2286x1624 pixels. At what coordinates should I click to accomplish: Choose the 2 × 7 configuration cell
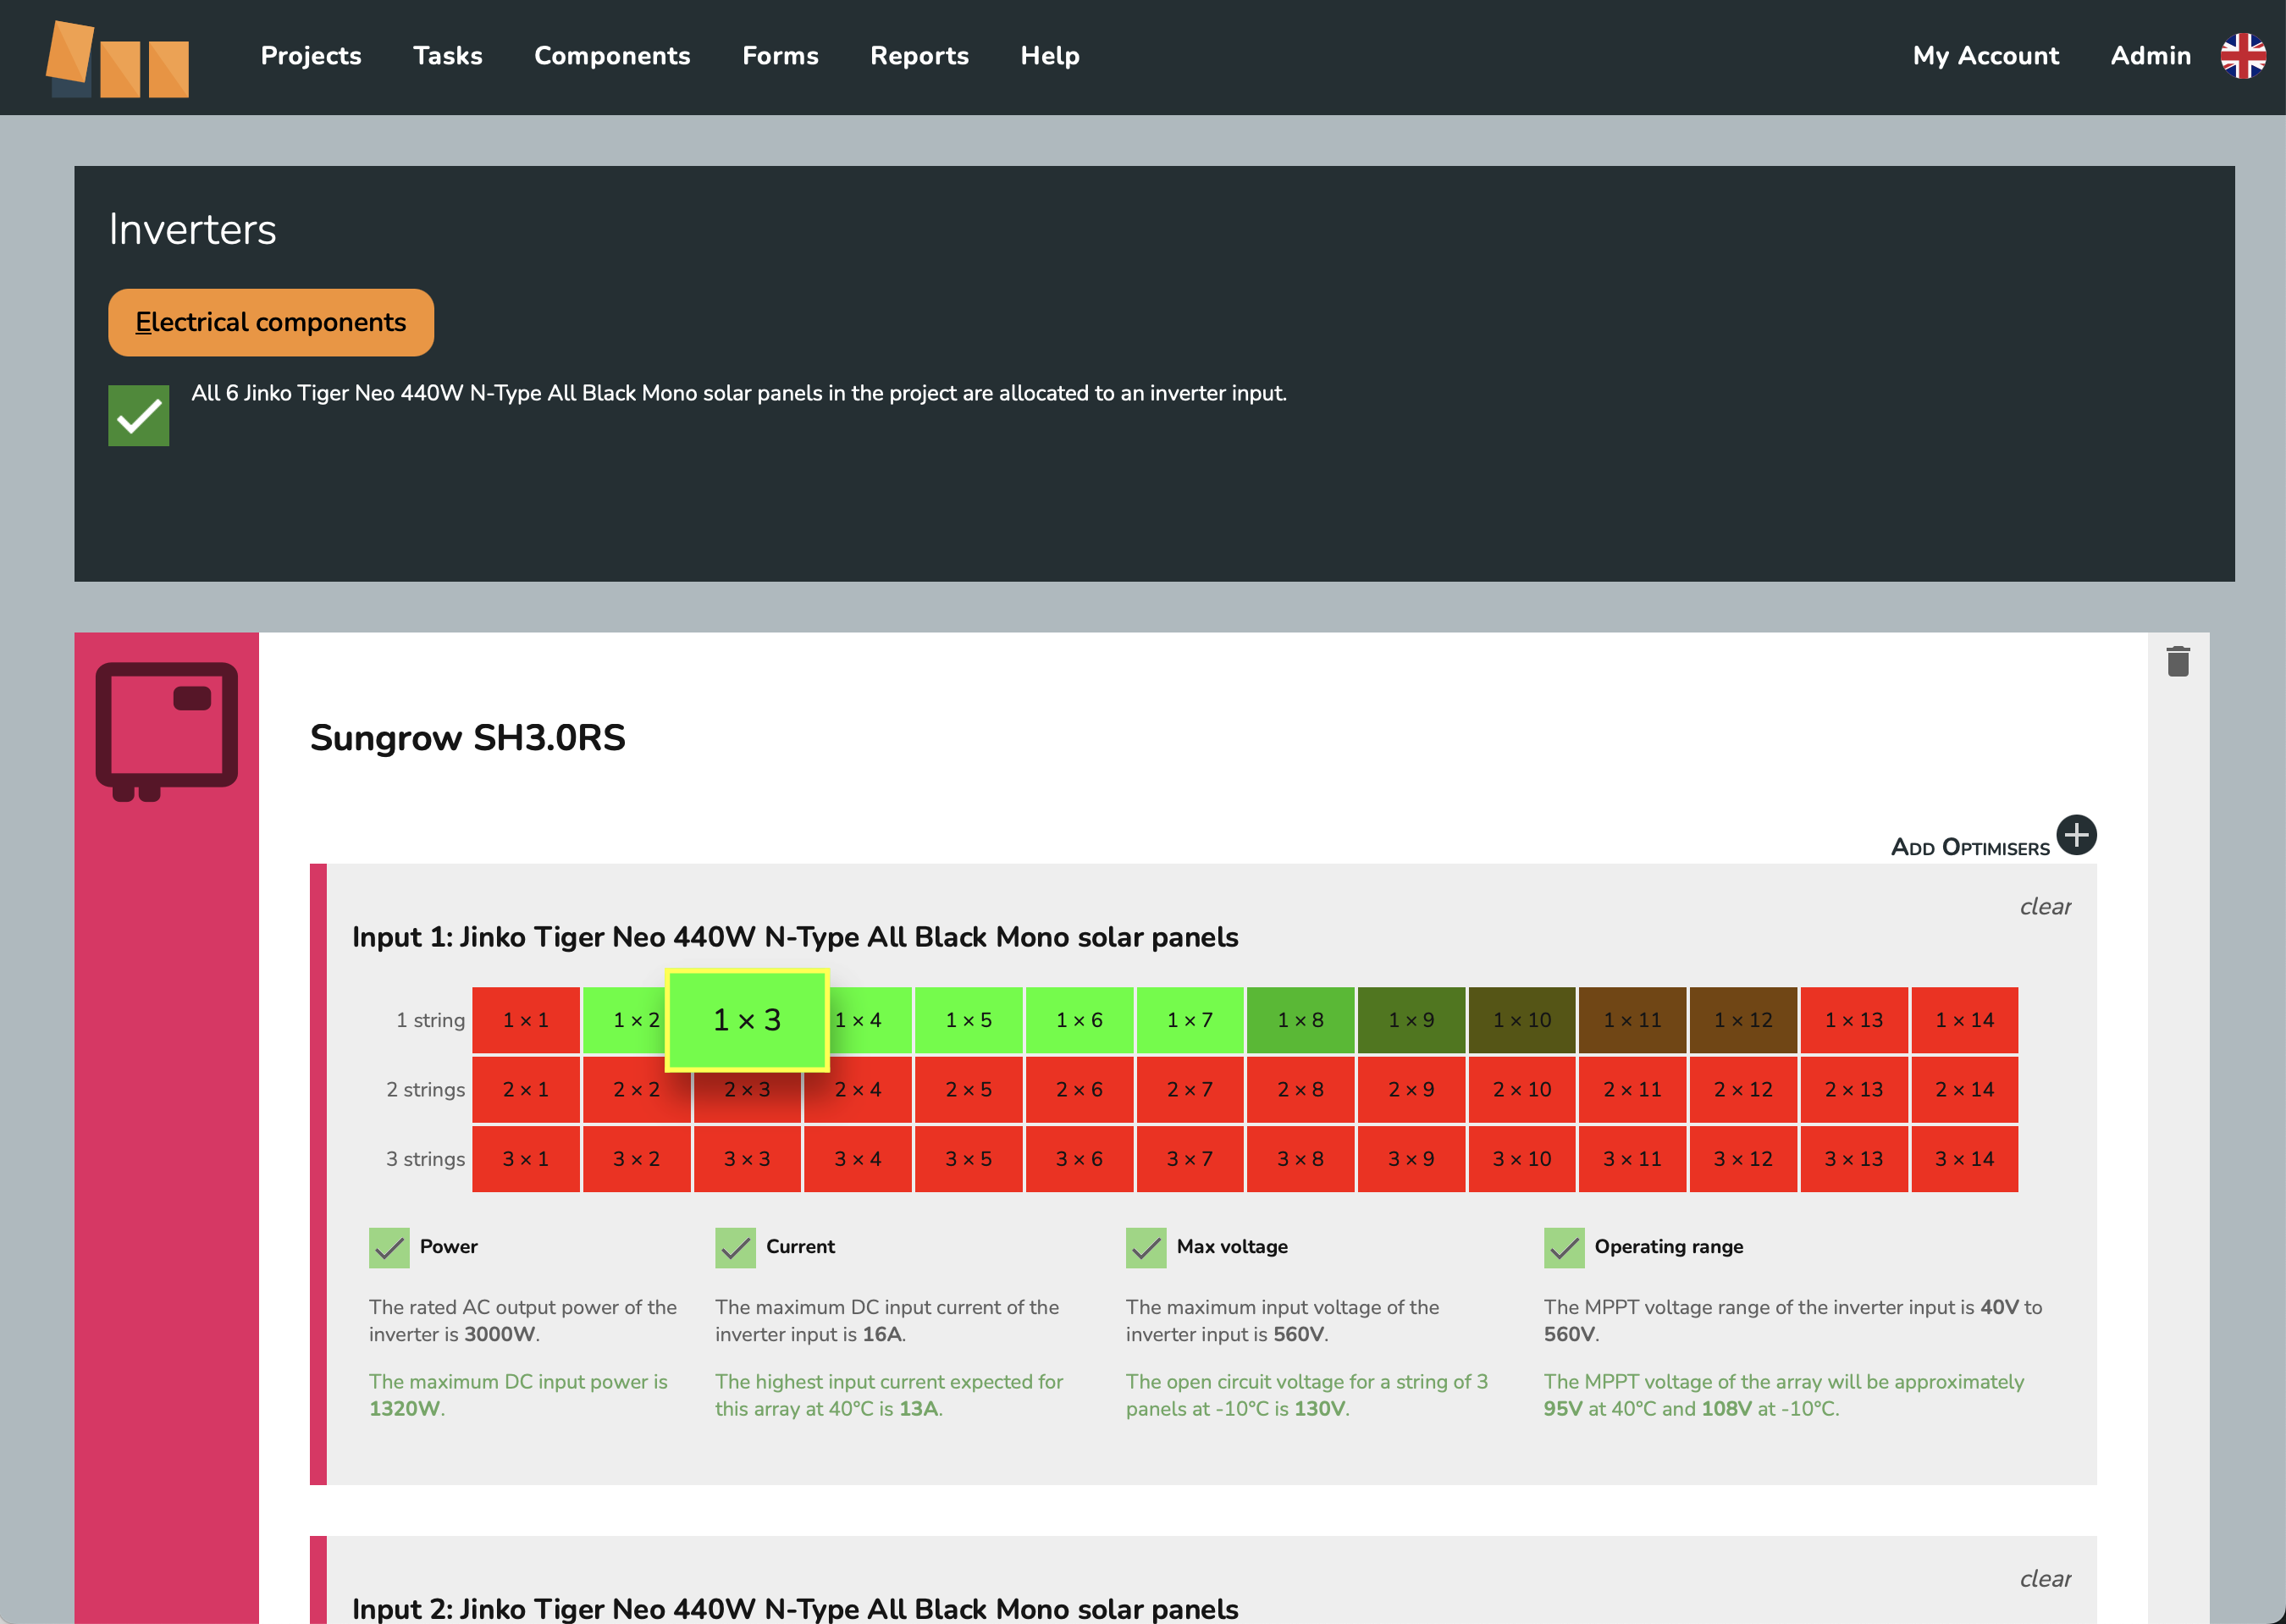[x=1190, y=1089]
